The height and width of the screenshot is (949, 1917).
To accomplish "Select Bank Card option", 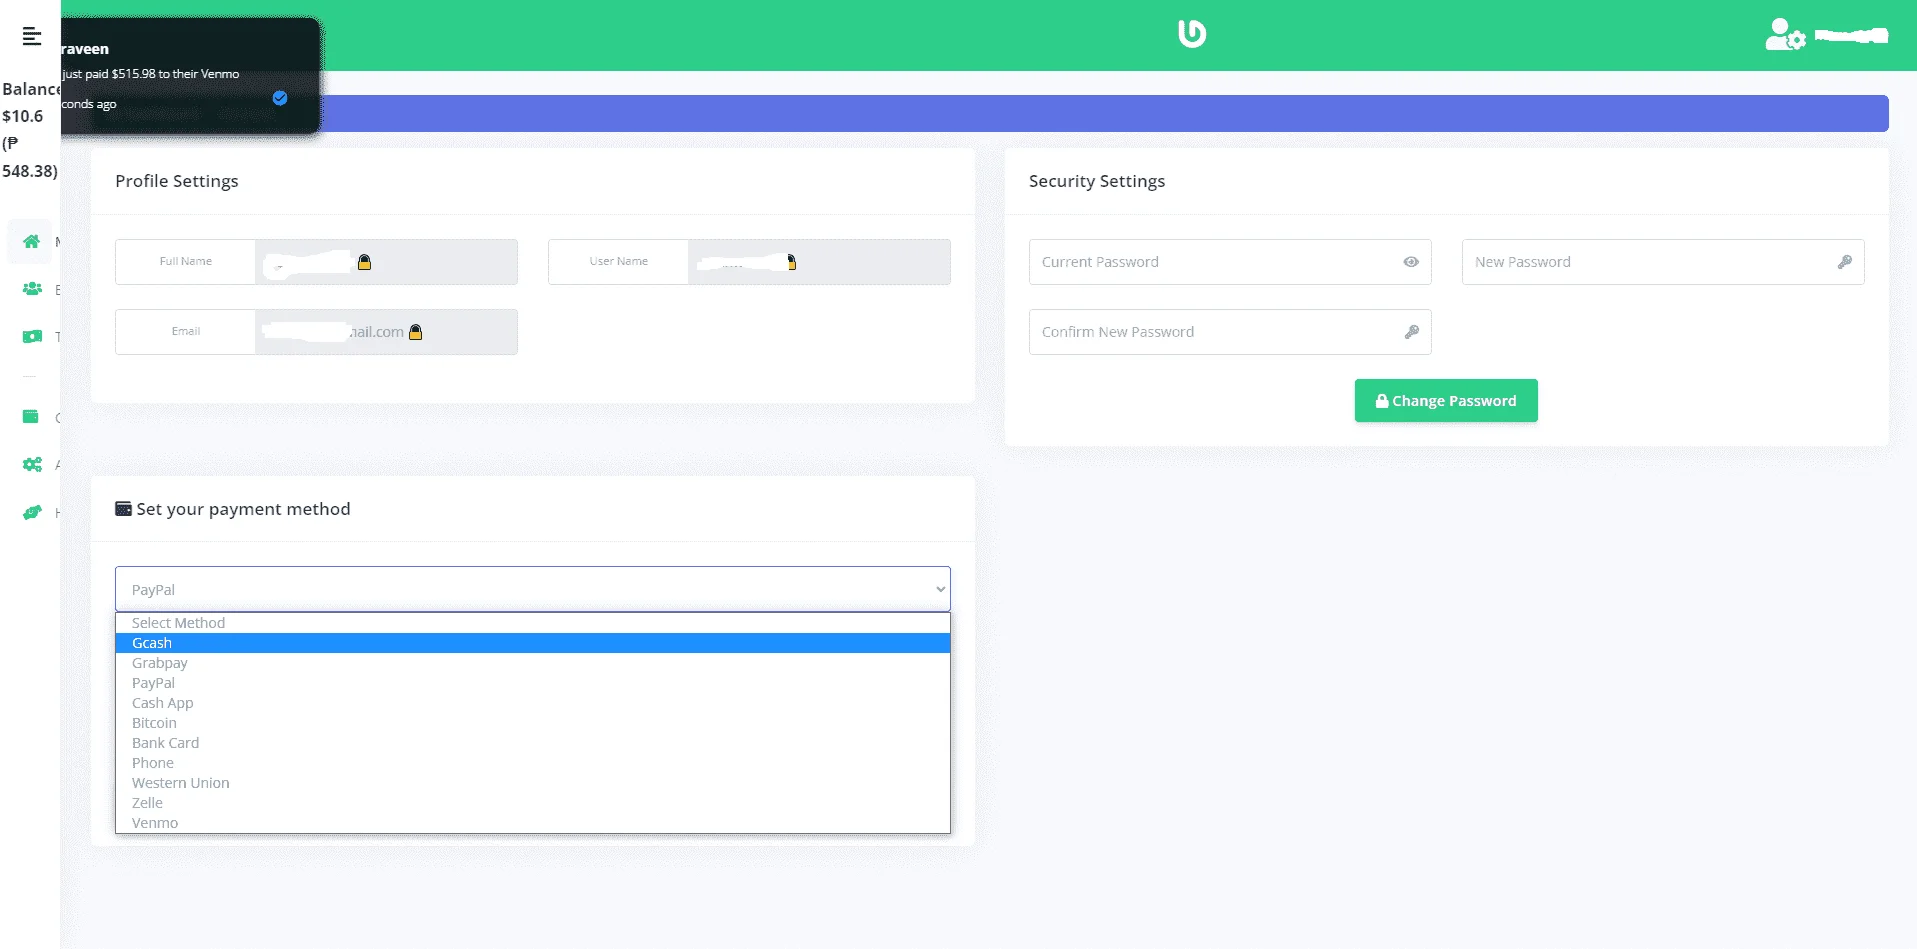I will tap(533, 743).
